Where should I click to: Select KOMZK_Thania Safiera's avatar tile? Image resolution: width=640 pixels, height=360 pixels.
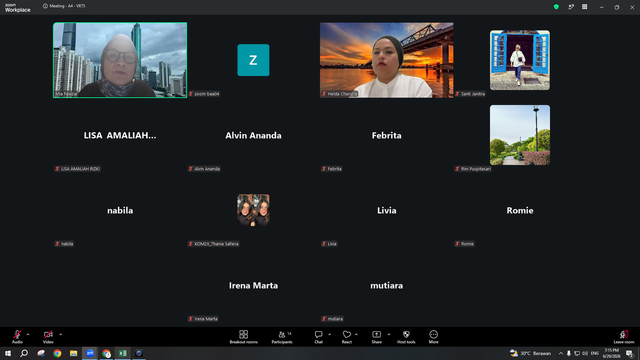click(253, 210)
